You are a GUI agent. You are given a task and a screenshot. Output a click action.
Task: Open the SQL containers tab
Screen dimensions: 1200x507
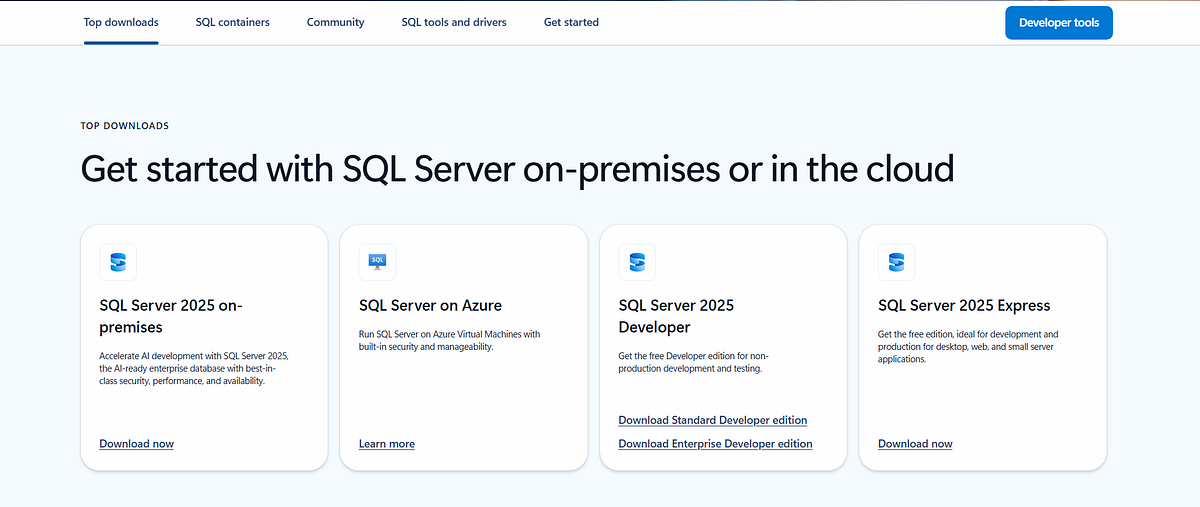pyautogui.click(x=233, y=22)
